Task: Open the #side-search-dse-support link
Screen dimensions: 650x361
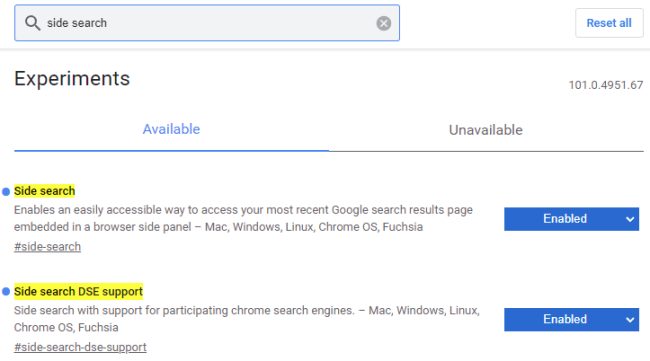Action: point(80,347)
